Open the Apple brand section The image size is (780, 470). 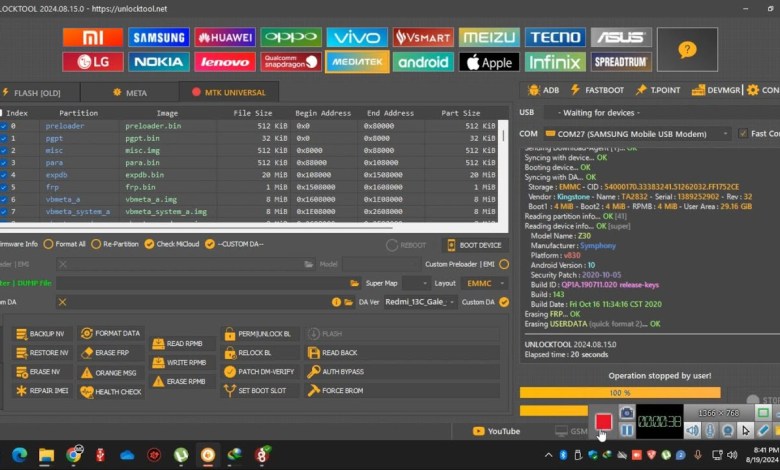coord(489,62)
